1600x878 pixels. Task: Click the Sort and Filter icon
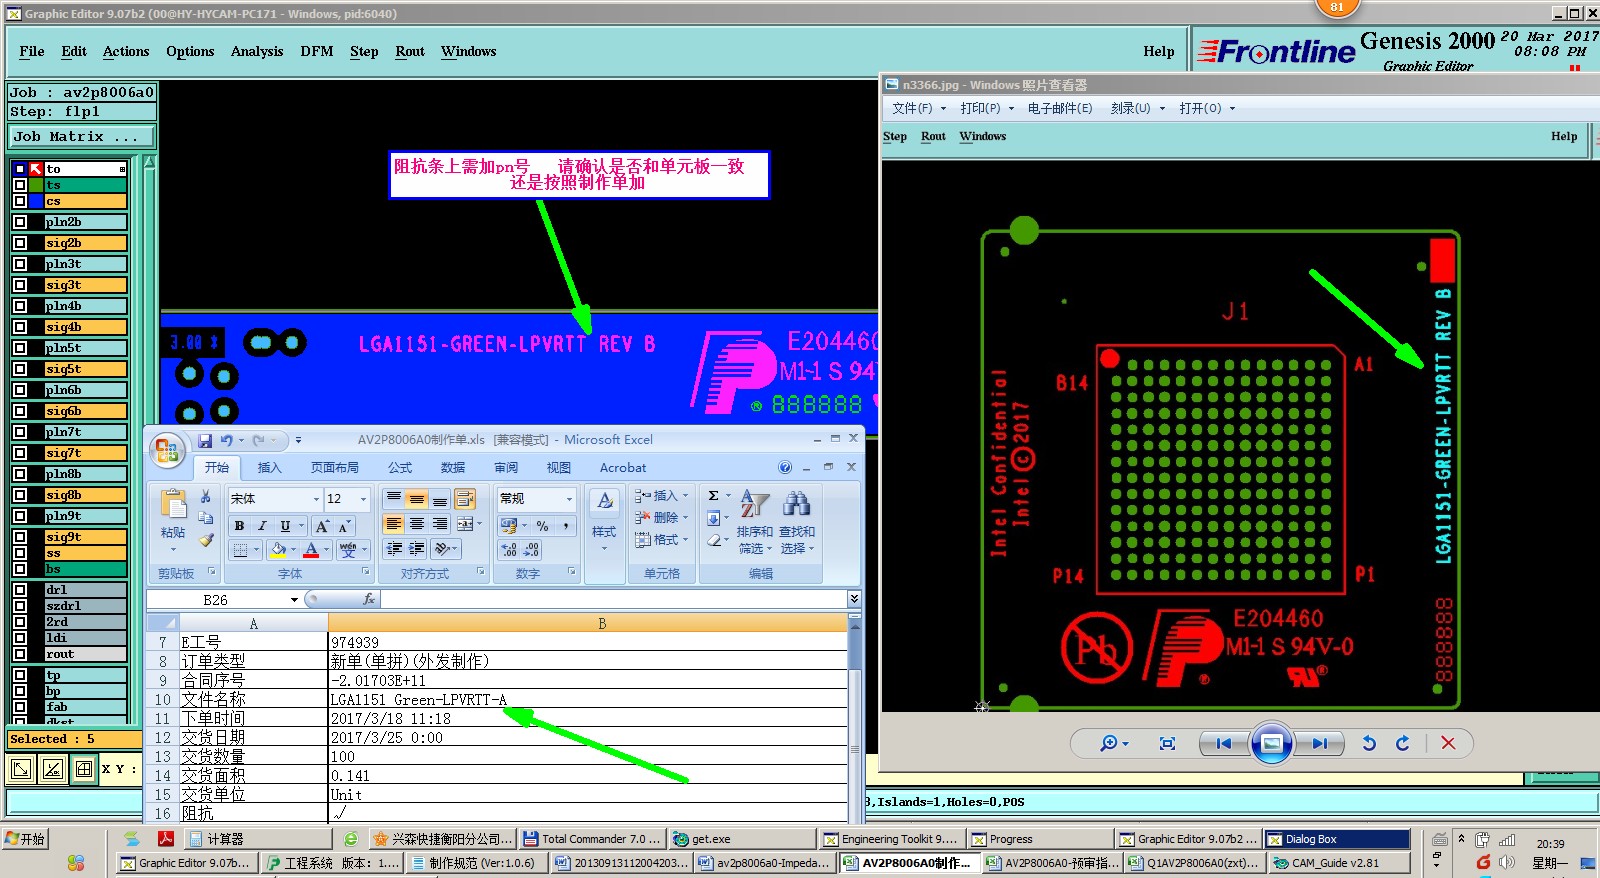pyautogui.click(x=755, y=504)
